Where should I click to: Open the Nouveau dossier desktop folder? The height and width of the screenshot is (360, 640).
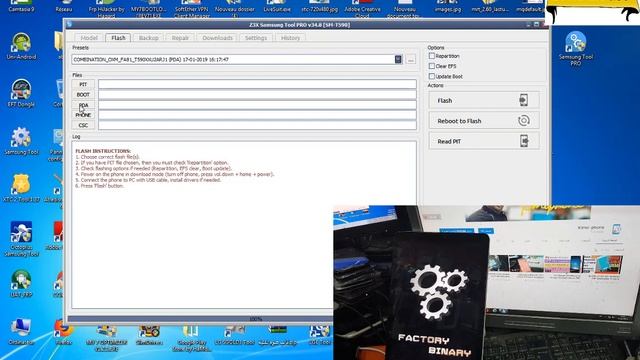click(234, 8)
